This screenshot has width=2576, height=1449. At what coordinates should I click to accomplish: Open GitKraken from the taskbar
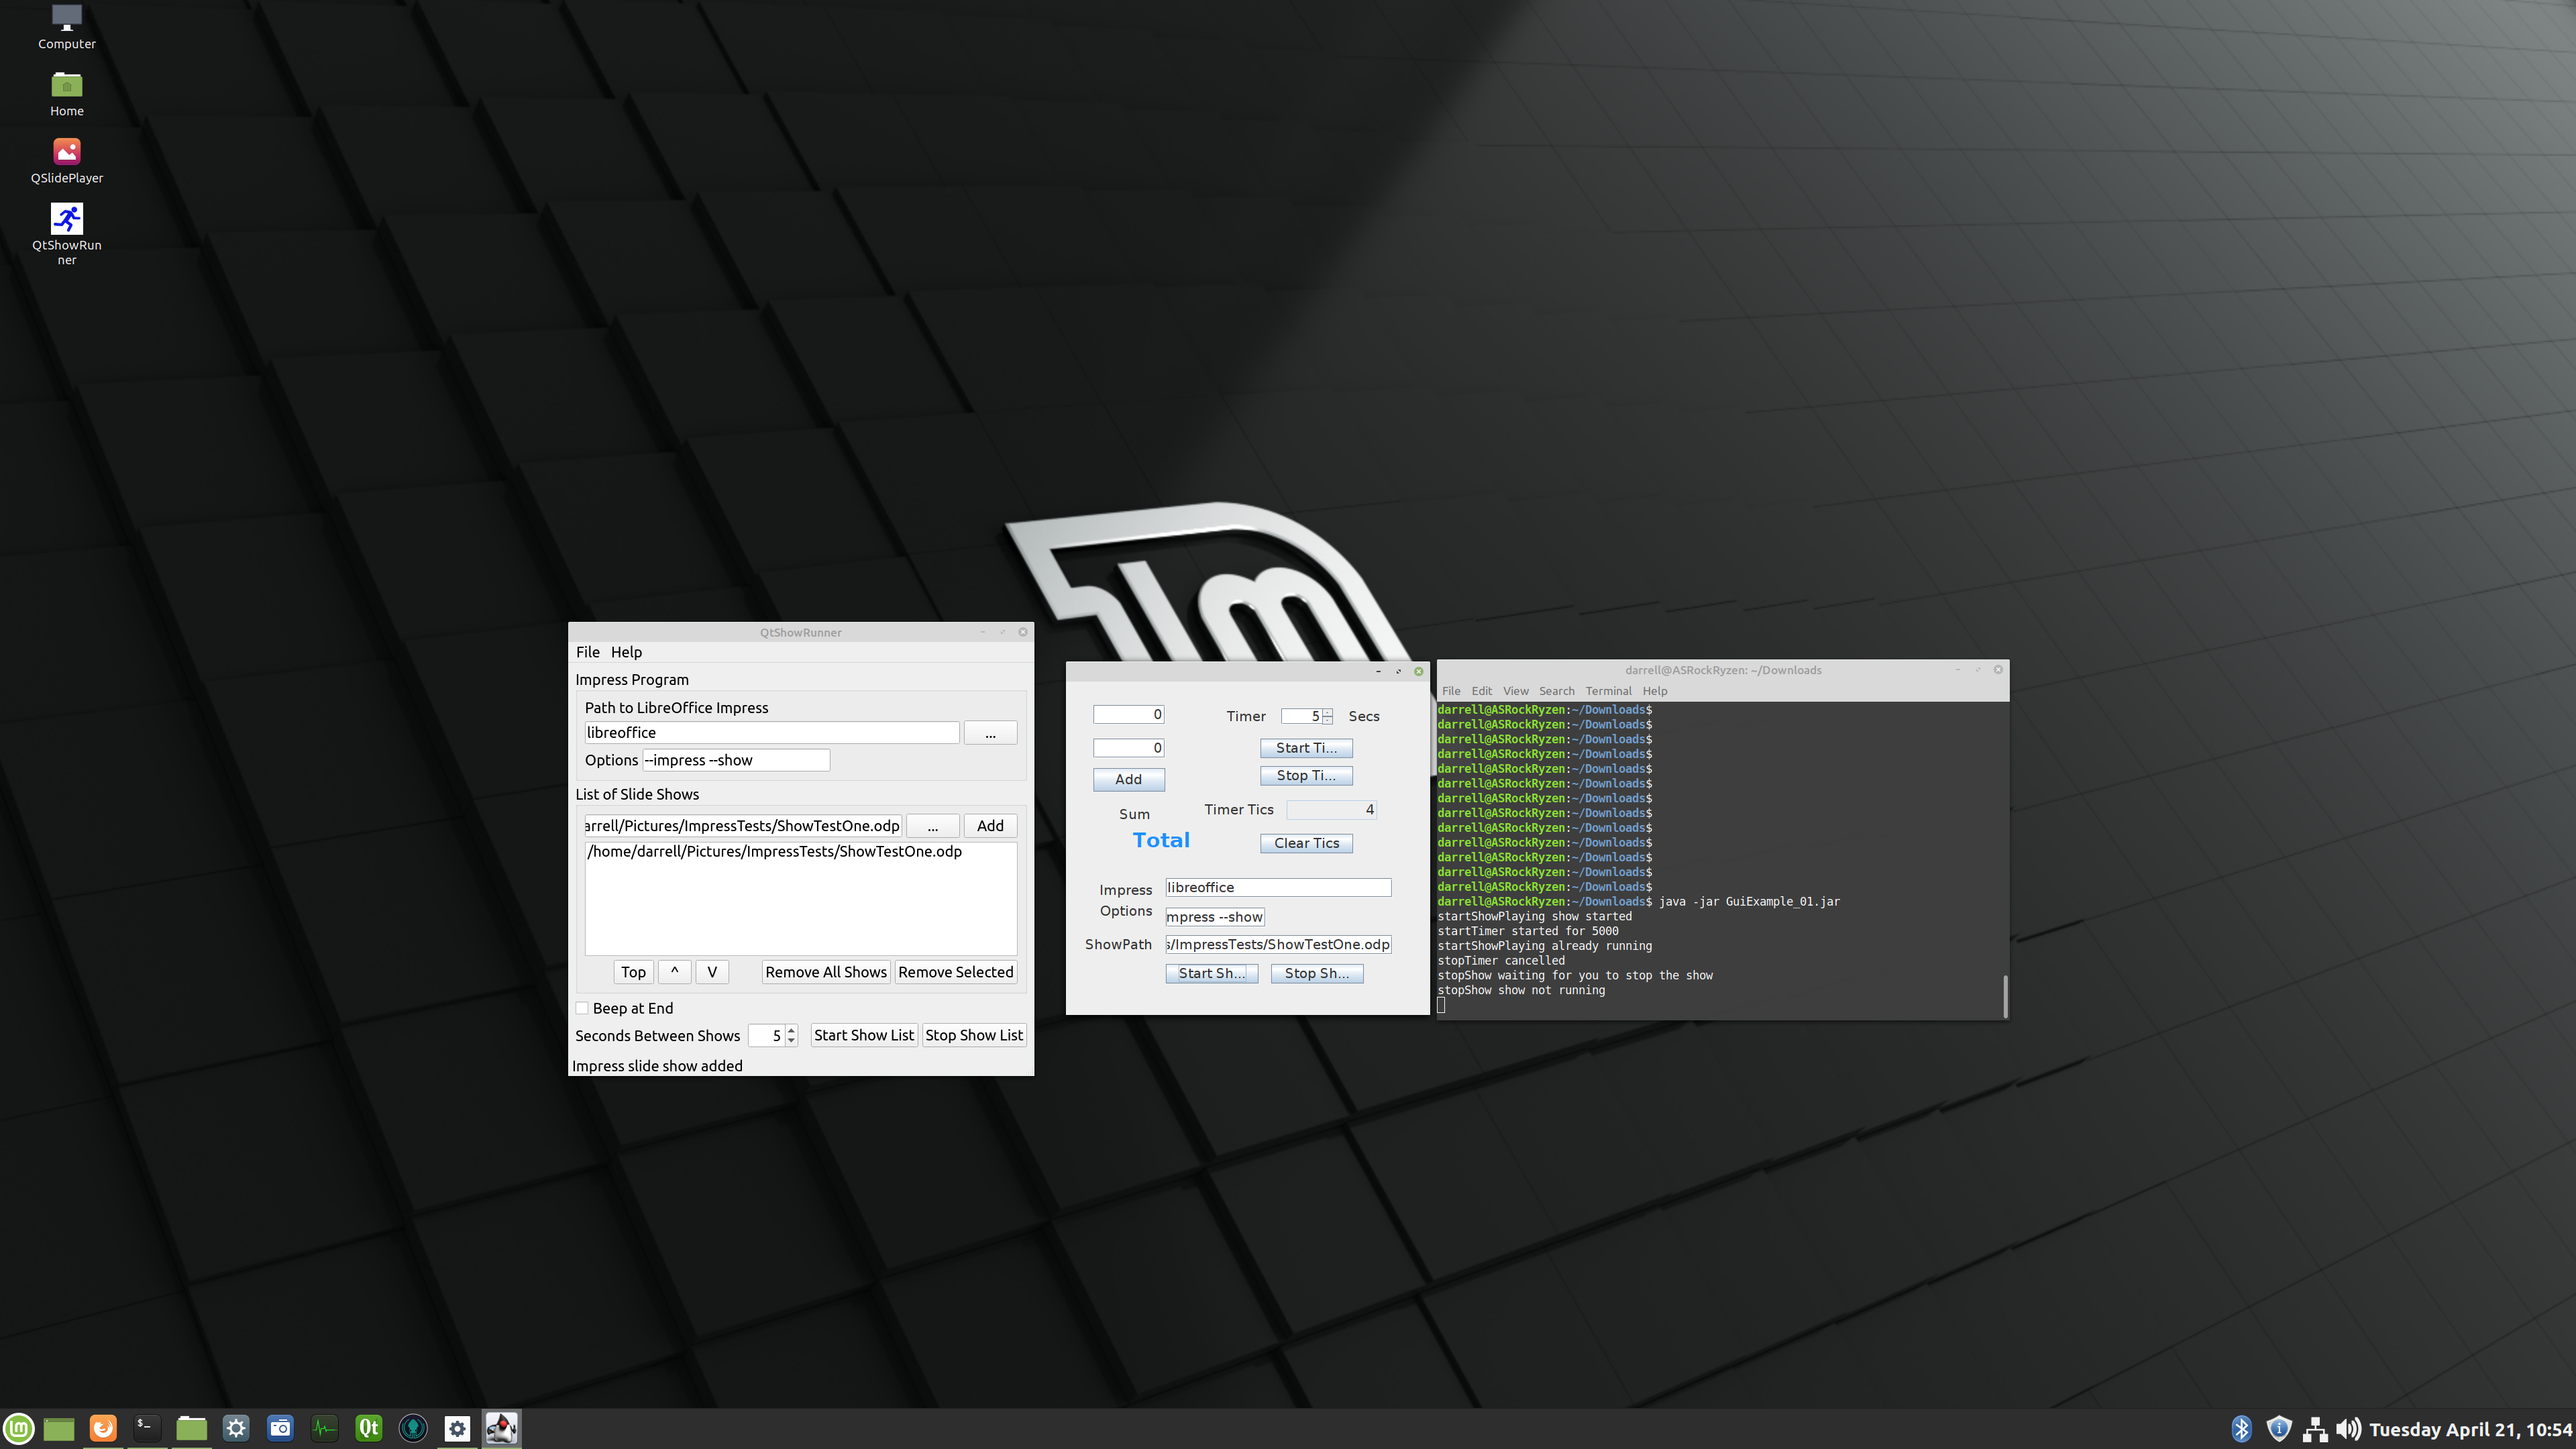click(x=413, y=1428)
